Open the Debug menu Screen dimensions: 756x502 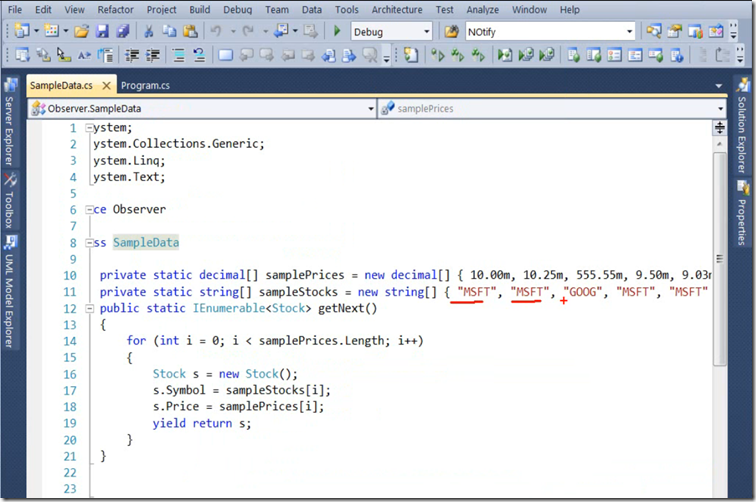click(x=237, y=10)
